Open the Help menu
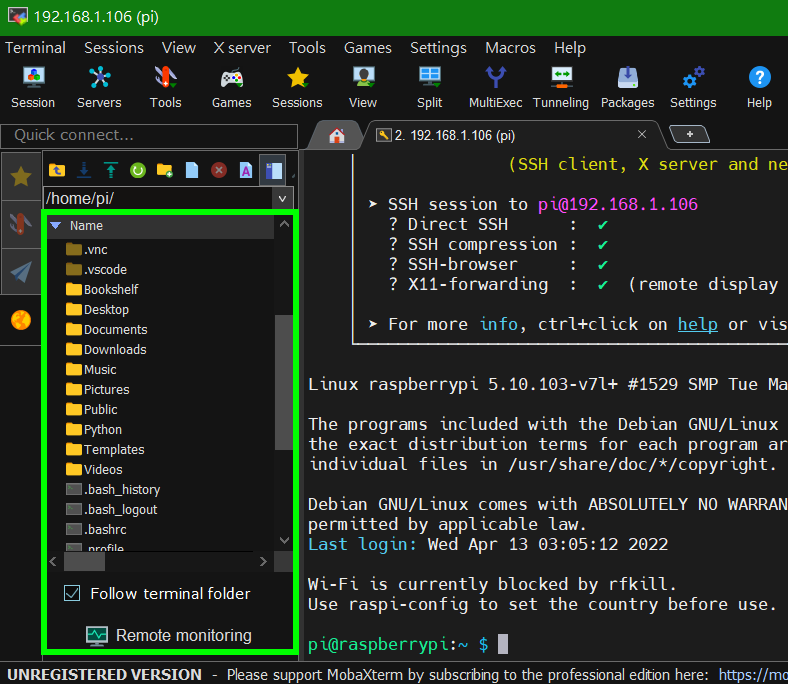This screenshot has height=684, width=788. 570,48
